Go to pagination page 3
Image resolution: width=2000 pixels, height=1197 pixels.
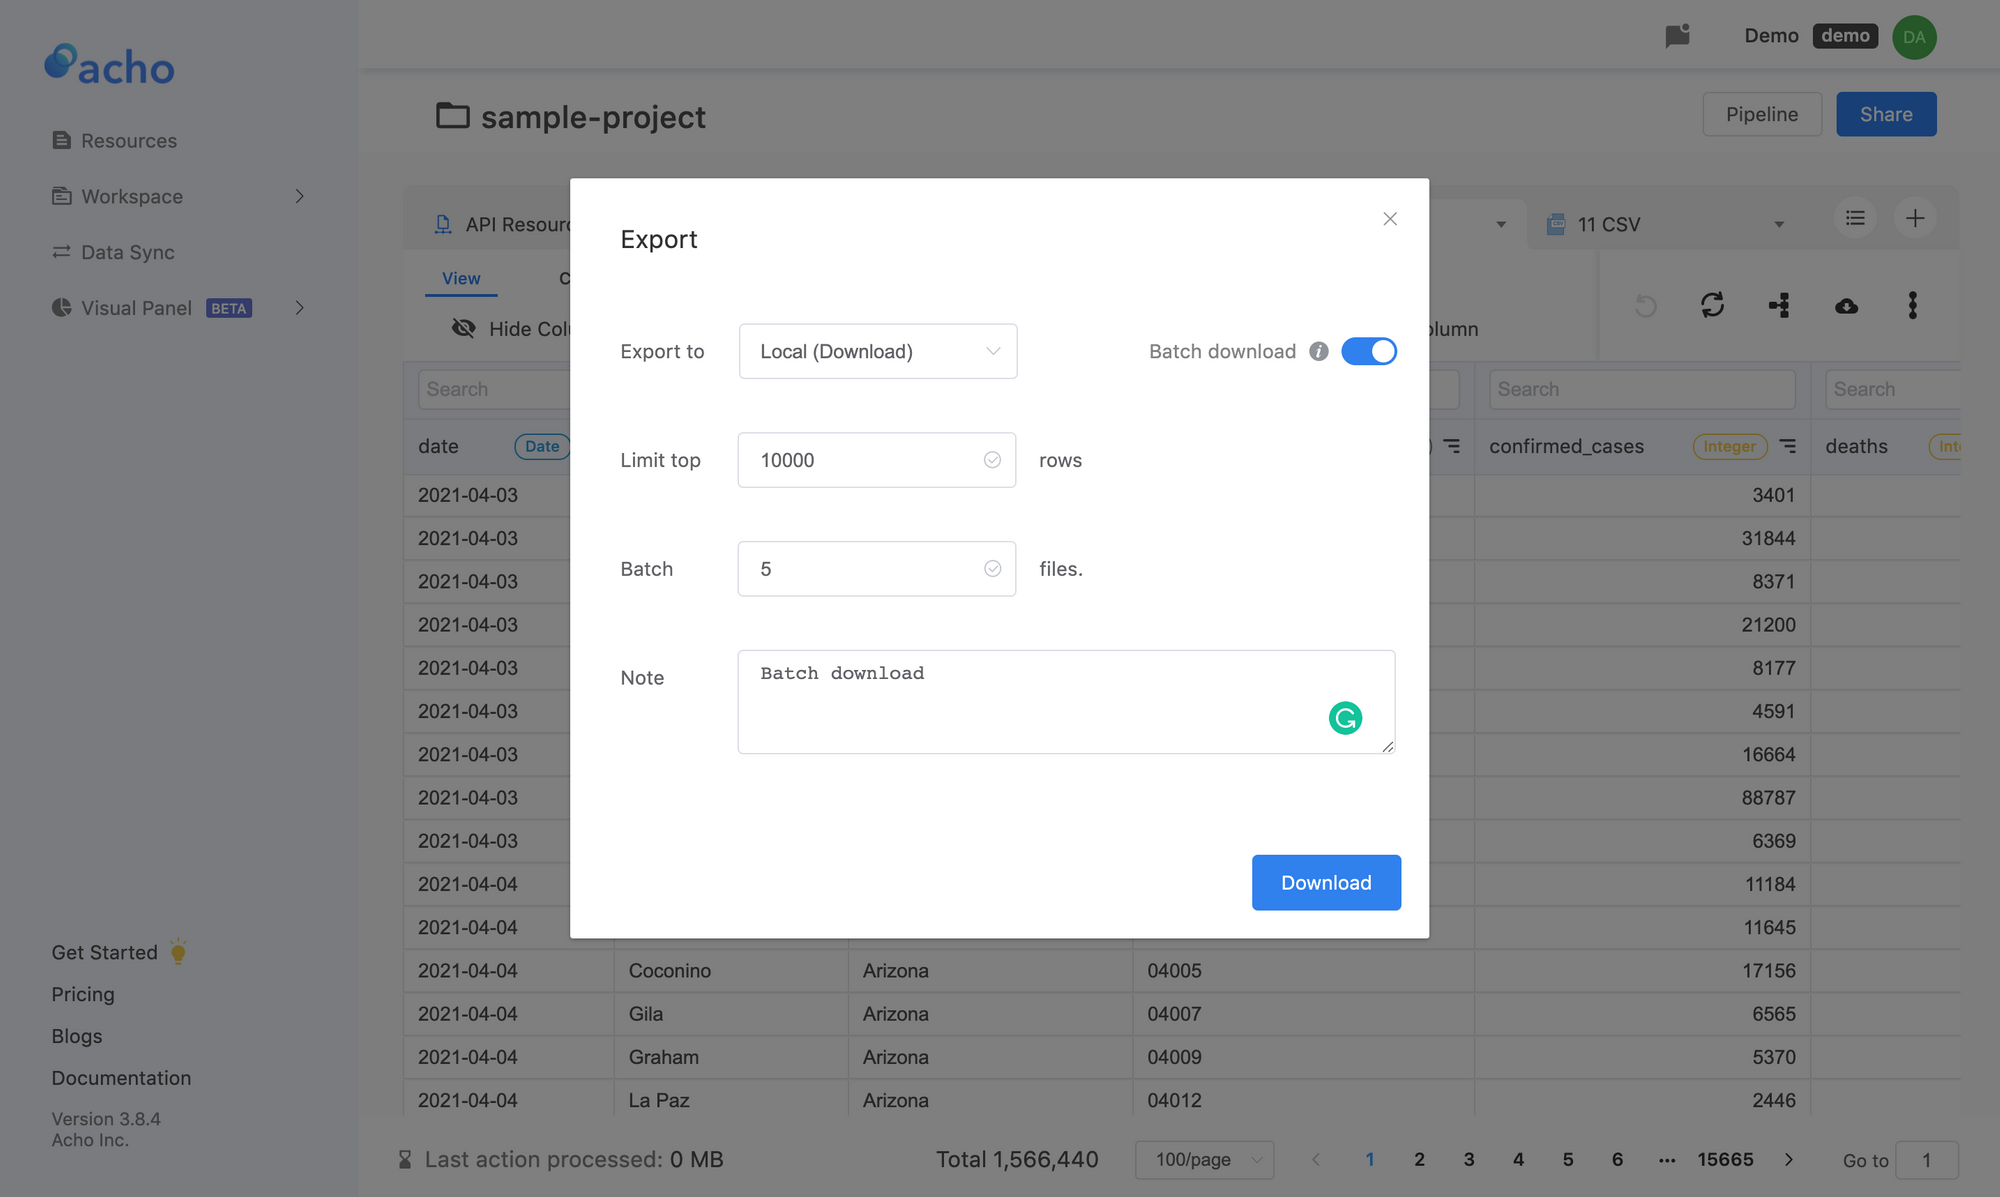(1469, 1160)
